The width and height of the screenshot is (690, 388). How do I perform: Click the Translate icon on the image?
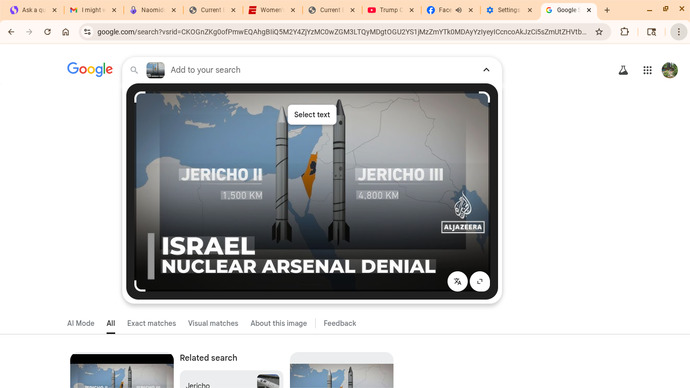tap(457, 282)
